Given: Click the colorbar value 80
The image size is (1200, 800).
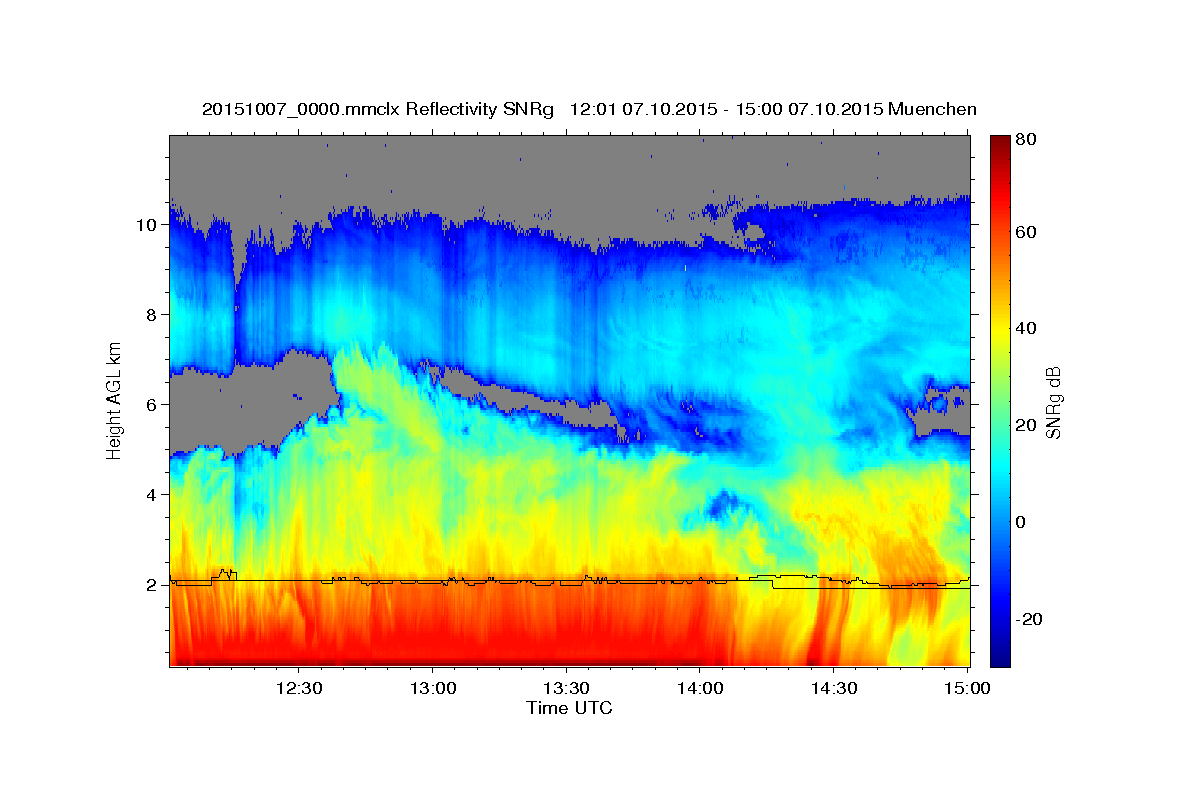Looking at the screenshot, I should click(1025, 140).
